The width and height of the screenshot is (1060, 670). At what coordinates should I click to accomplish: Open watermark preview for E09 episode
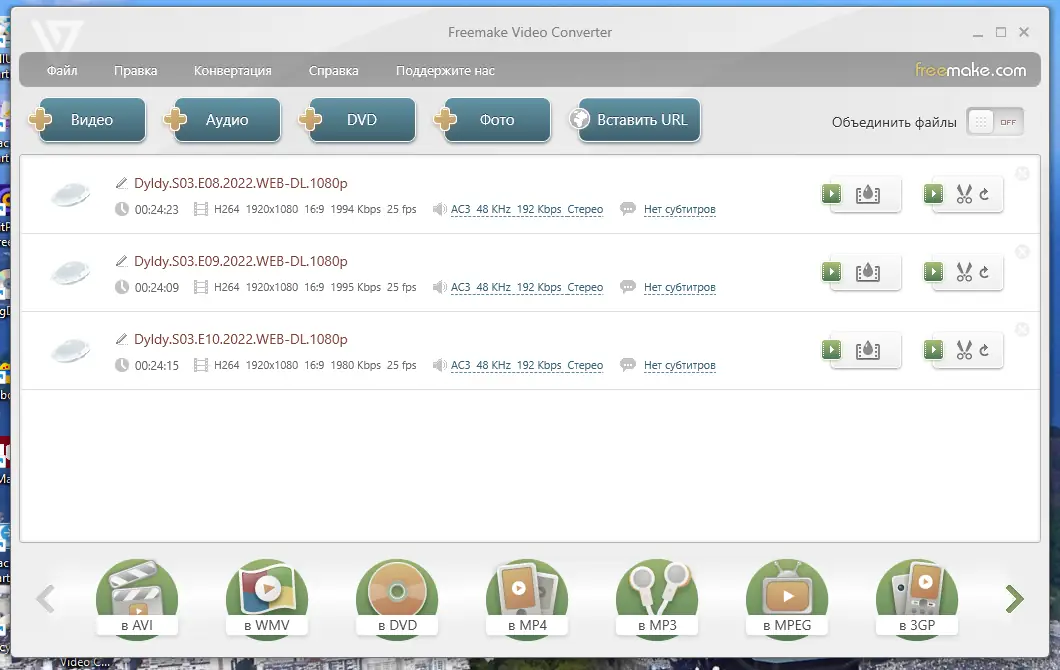pyautogui.click(x=861, y=272)
